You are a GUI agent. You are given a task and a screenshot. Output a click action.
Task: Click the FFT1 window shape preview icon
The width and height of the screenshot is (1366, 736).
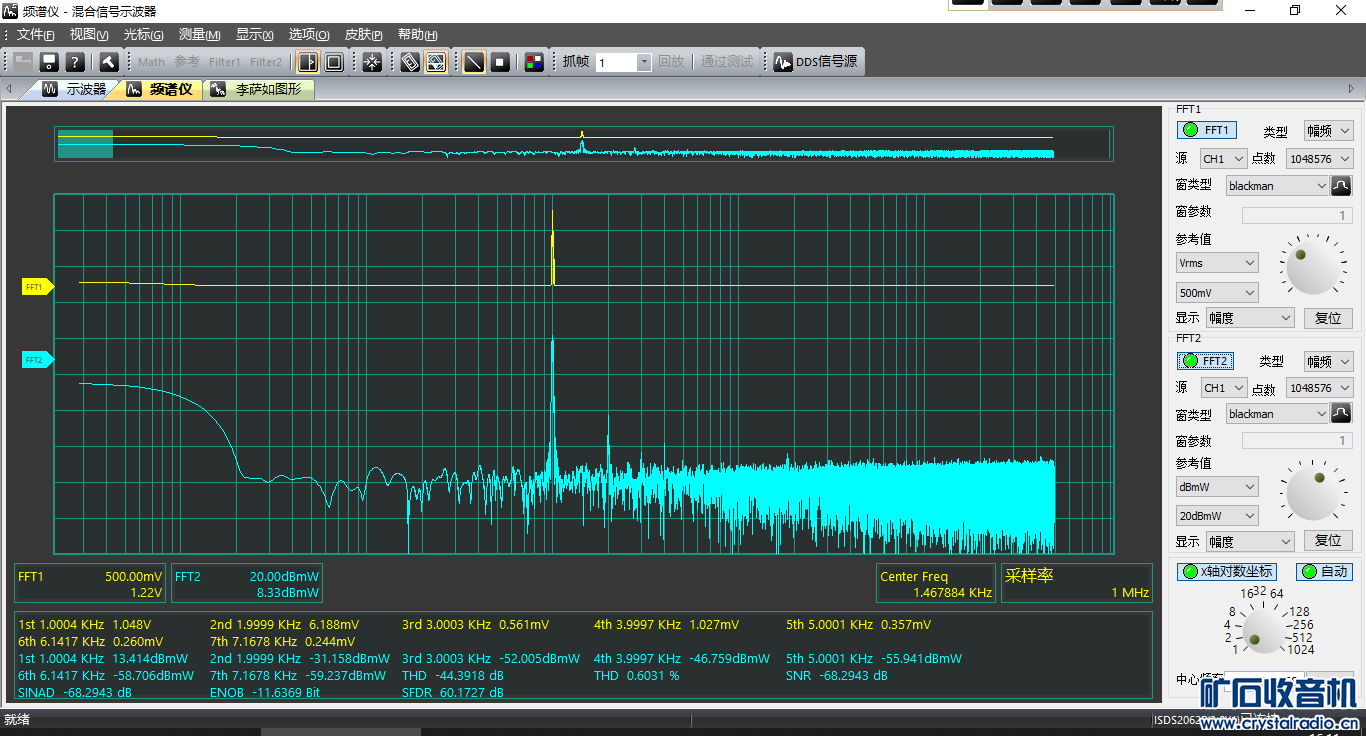coord(1341,185)
